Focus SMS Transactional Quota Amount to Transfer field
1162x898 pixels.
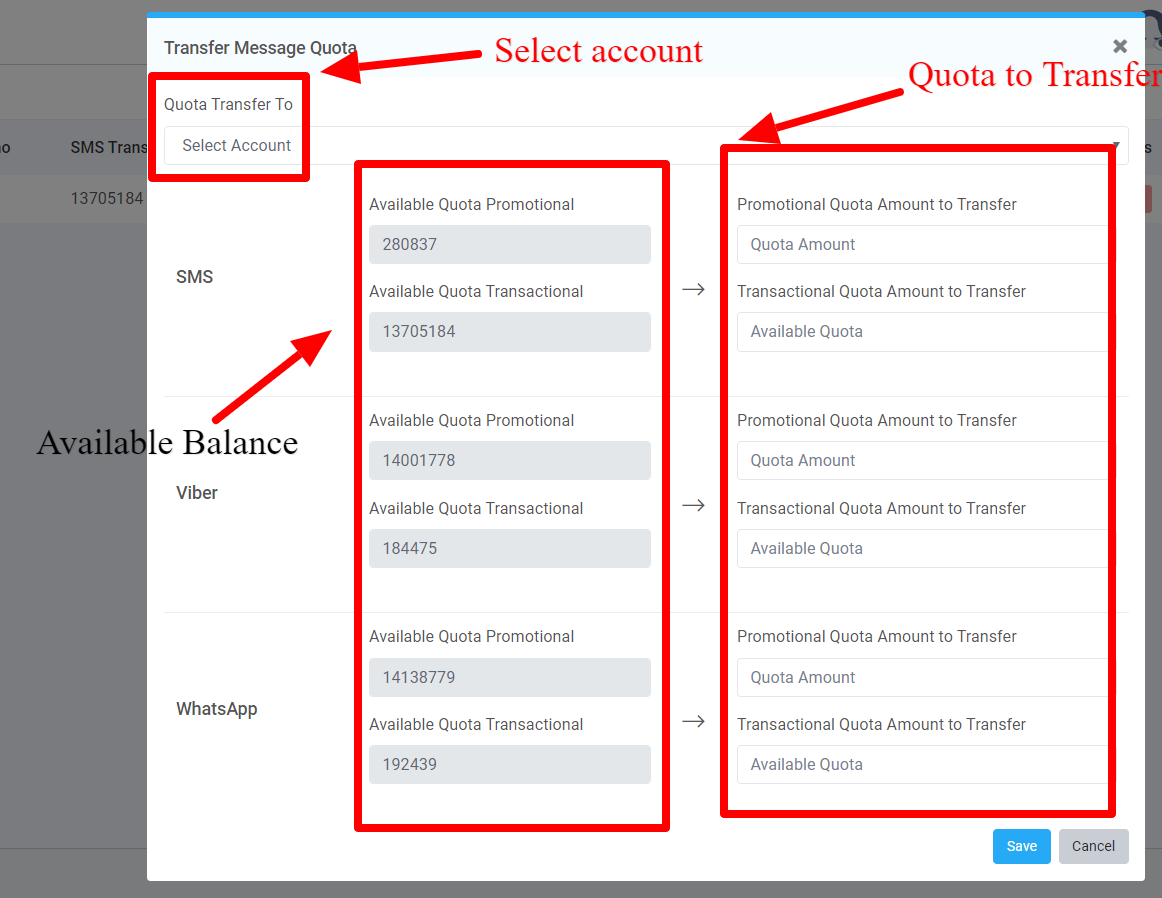pos(920,332)
